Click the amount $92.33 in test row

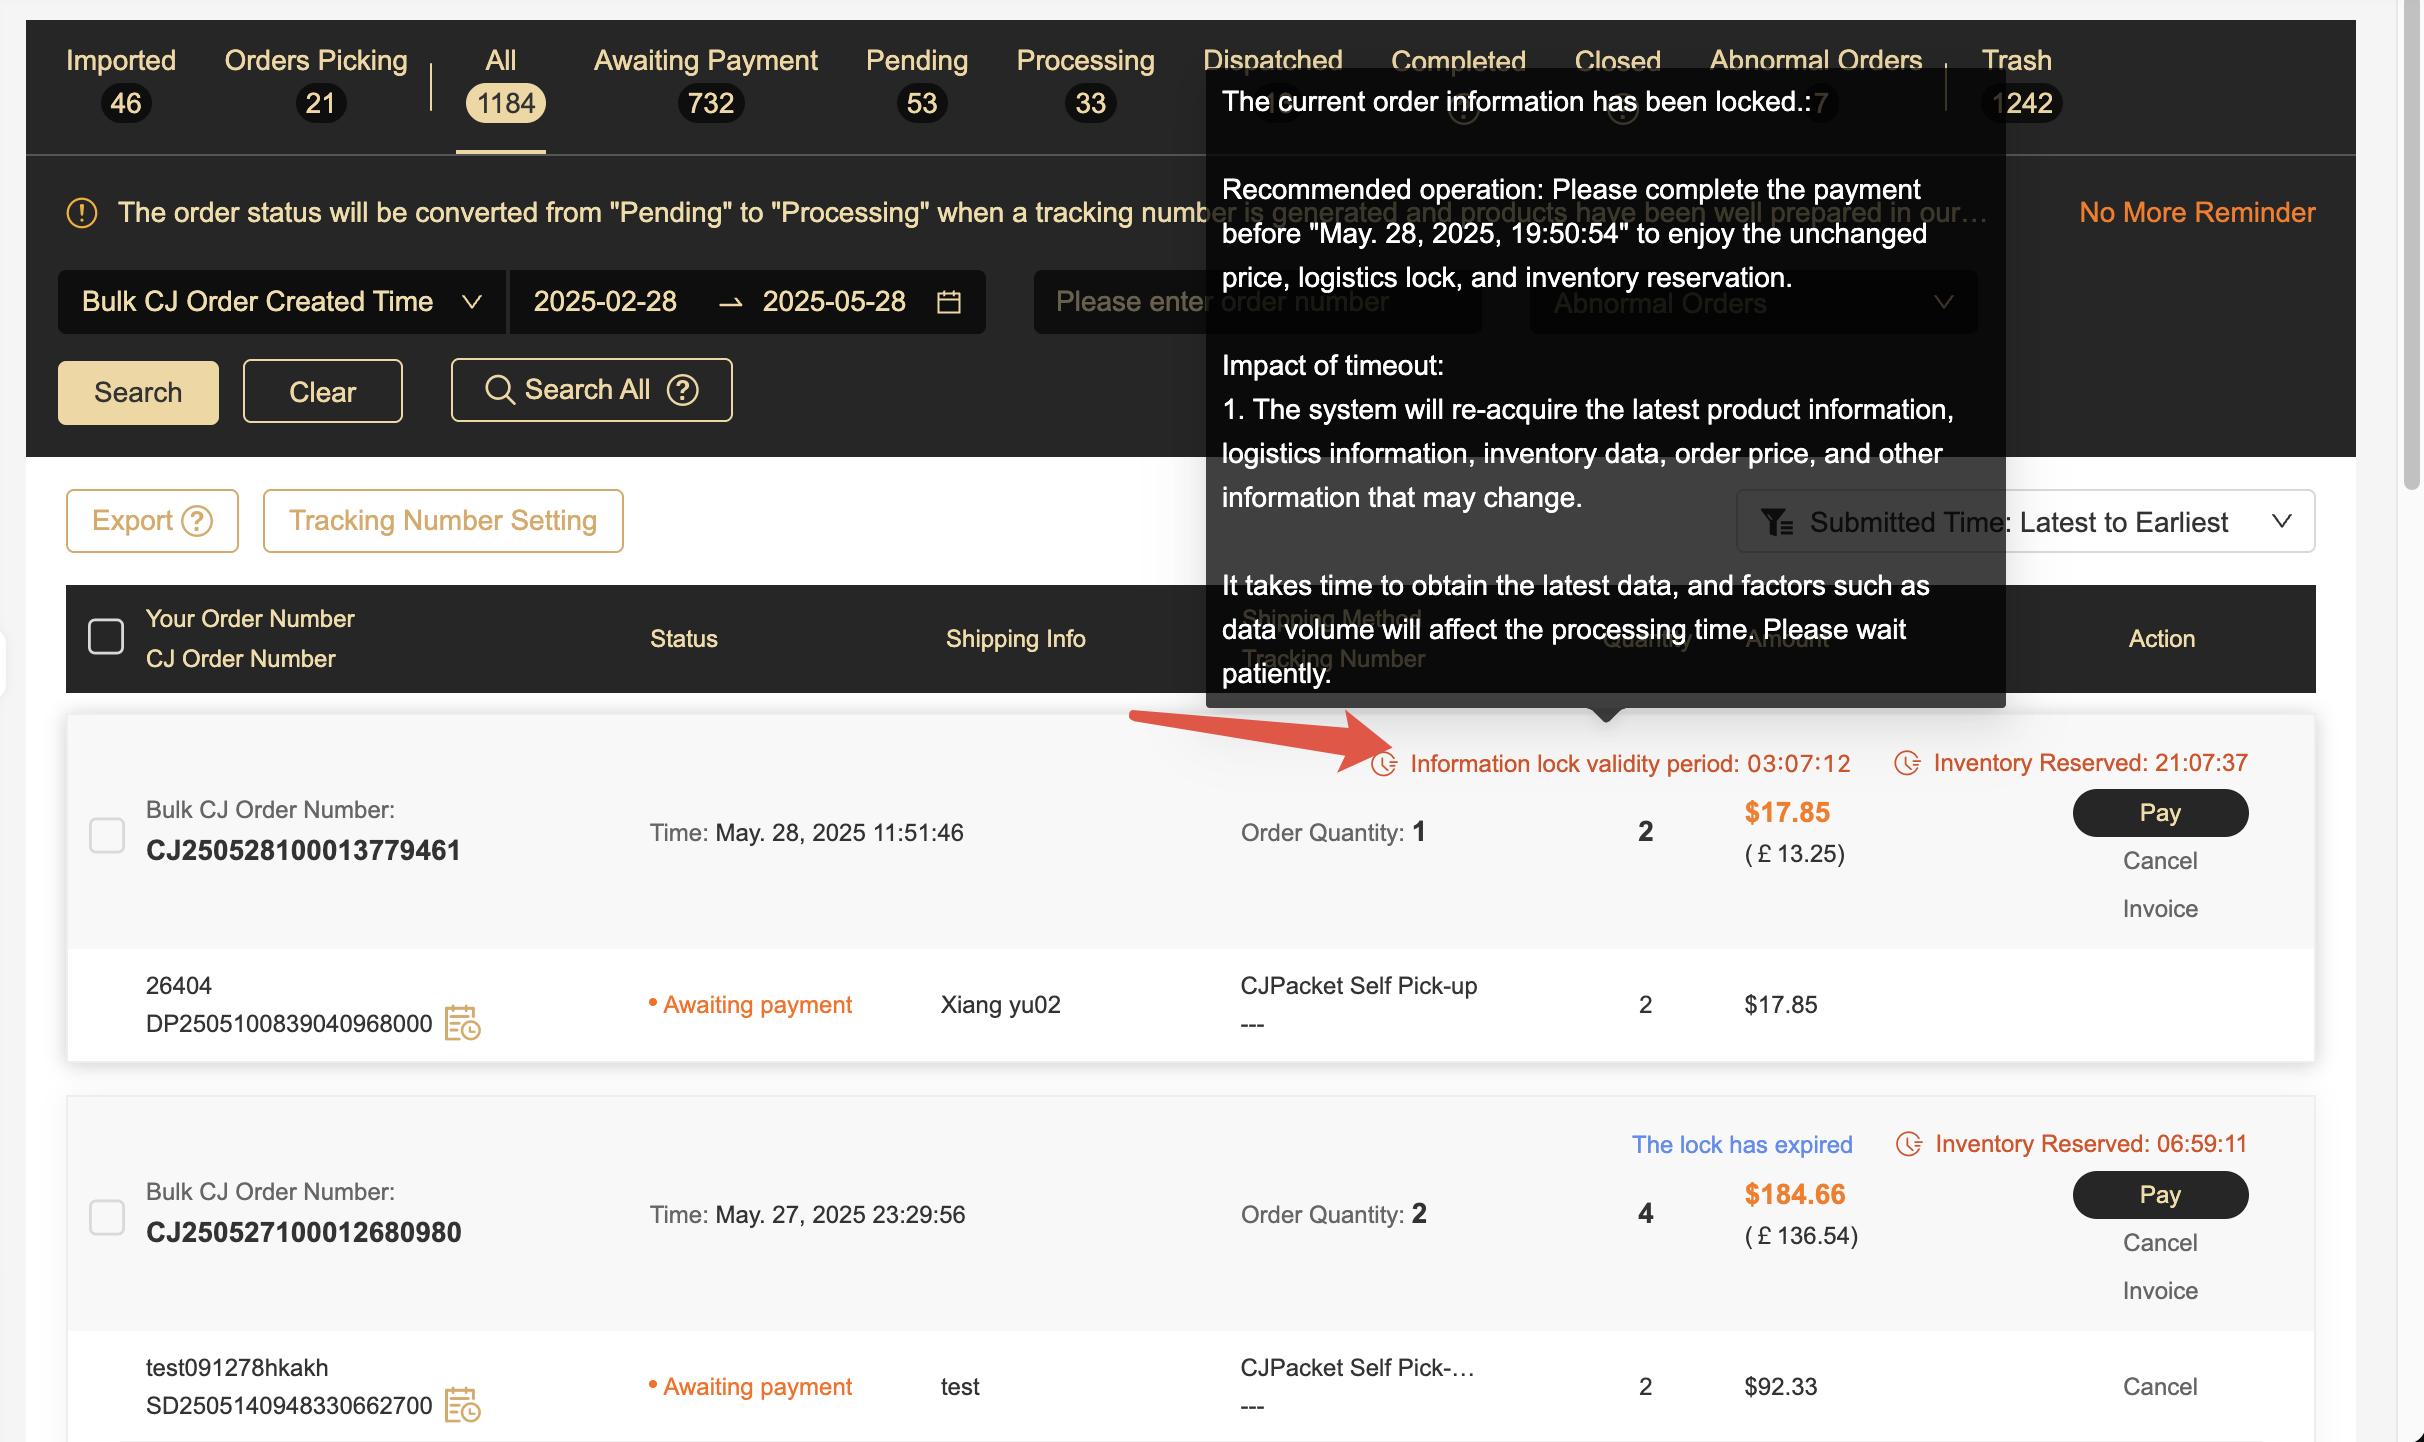(x=1780, y=1387)
